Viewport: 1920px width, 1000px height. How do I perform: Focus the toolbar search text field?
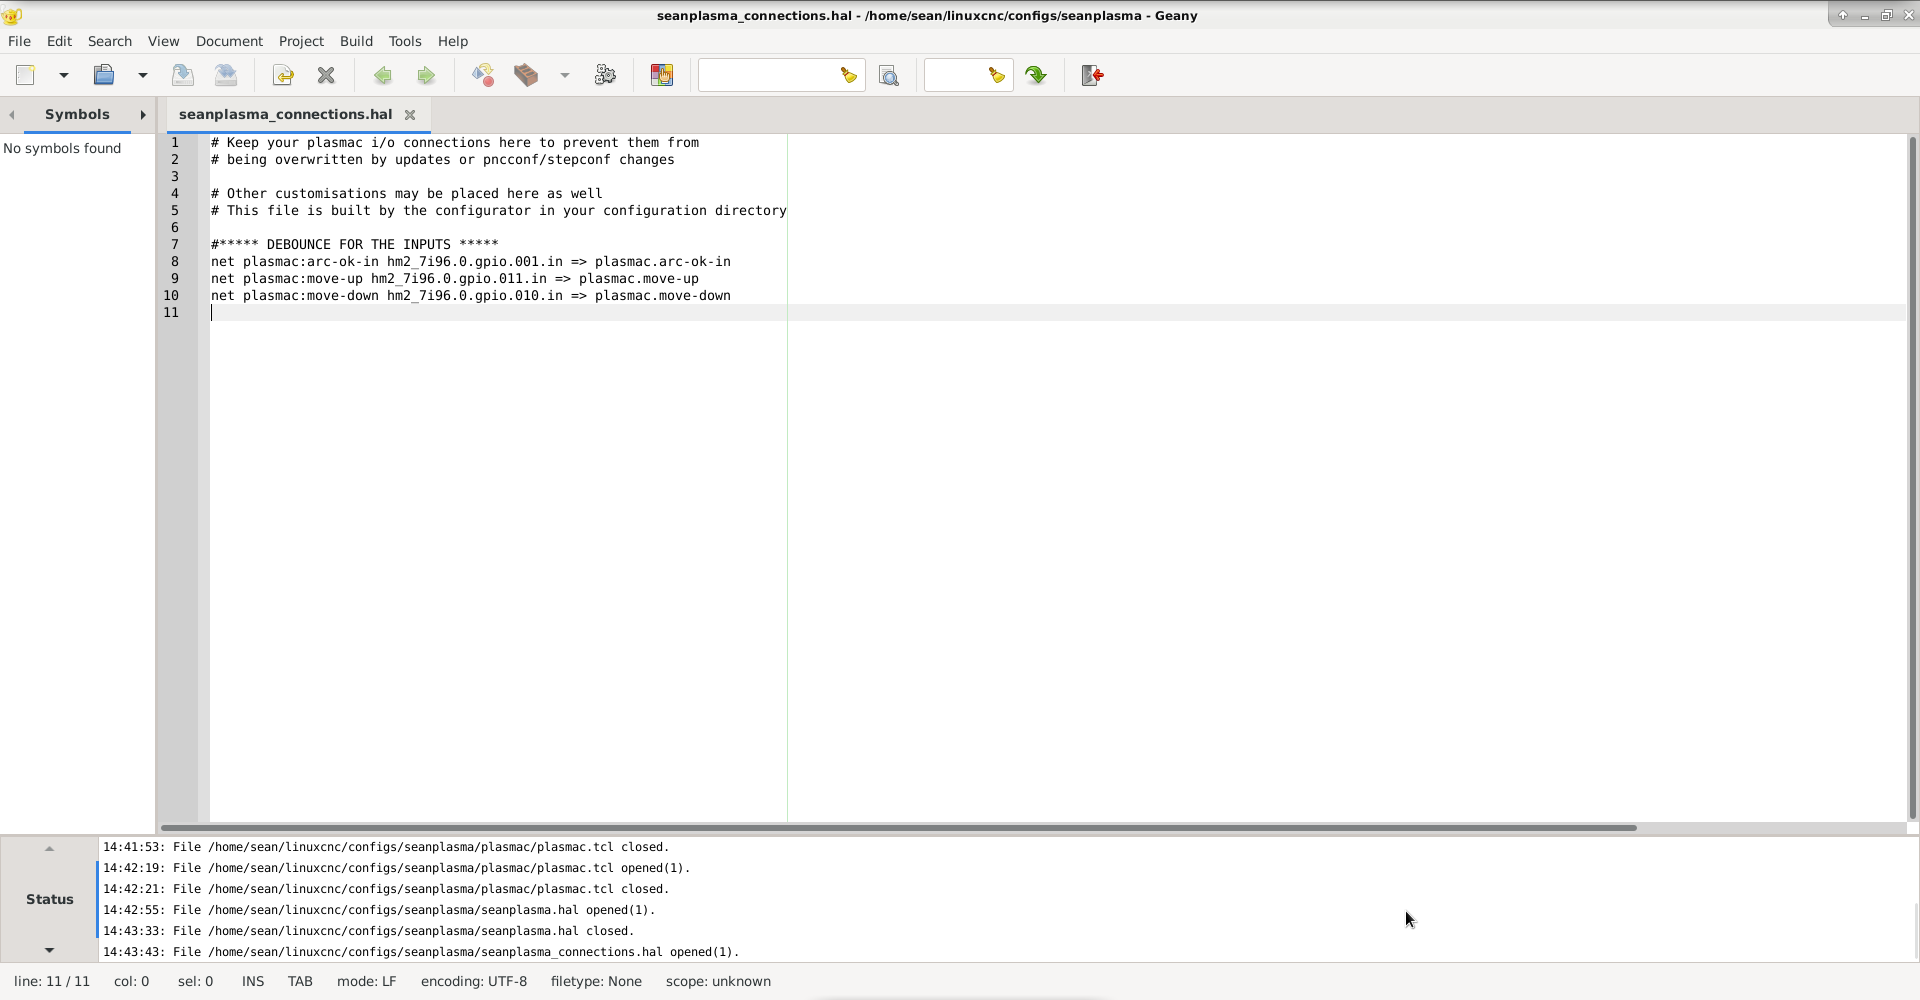[x=767, y=75]
